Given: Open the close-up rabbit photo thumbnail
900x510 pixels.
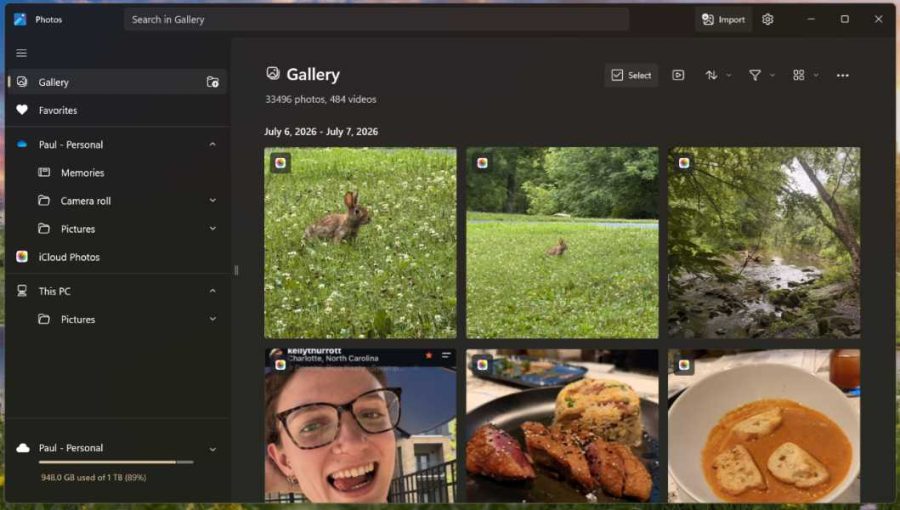Looking at the screenshot, I should (360, 243).
